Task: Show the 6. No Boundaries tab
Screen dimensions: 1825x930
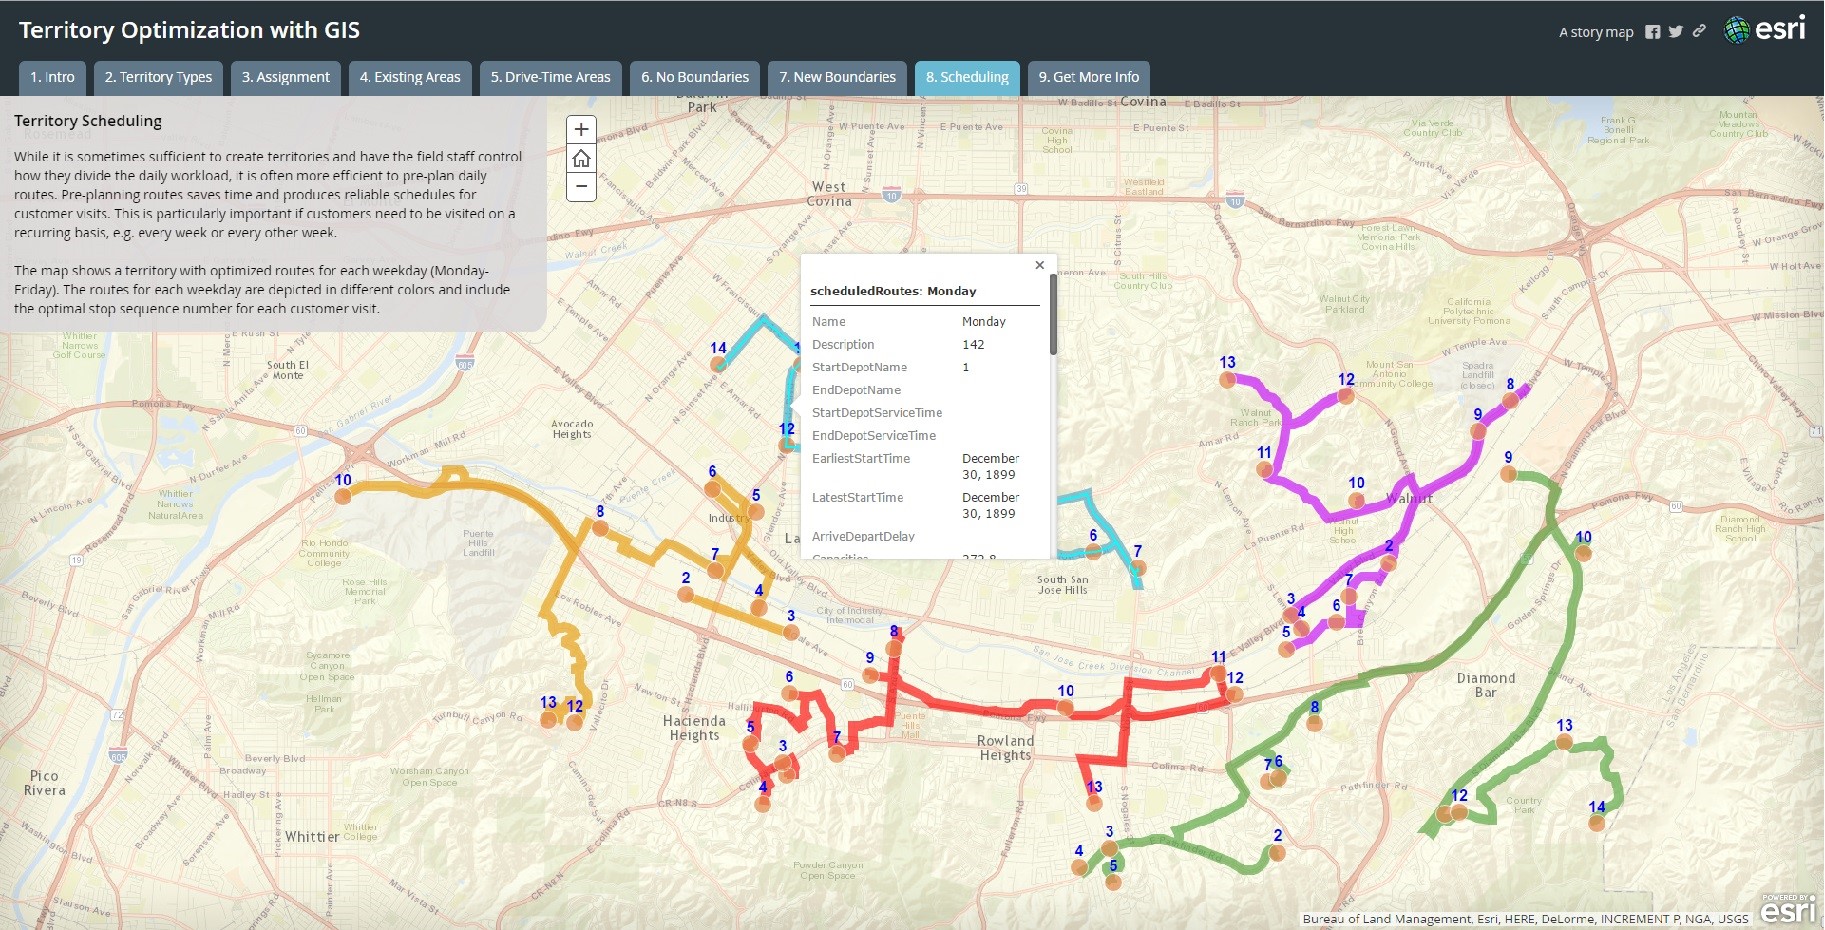Action: click(x=695, y=78)
